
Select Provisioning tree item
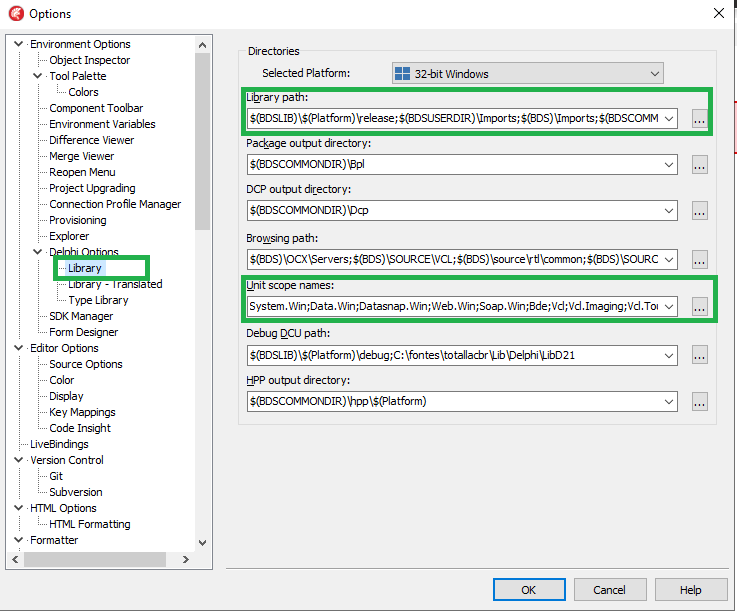[x=78, y=220]
